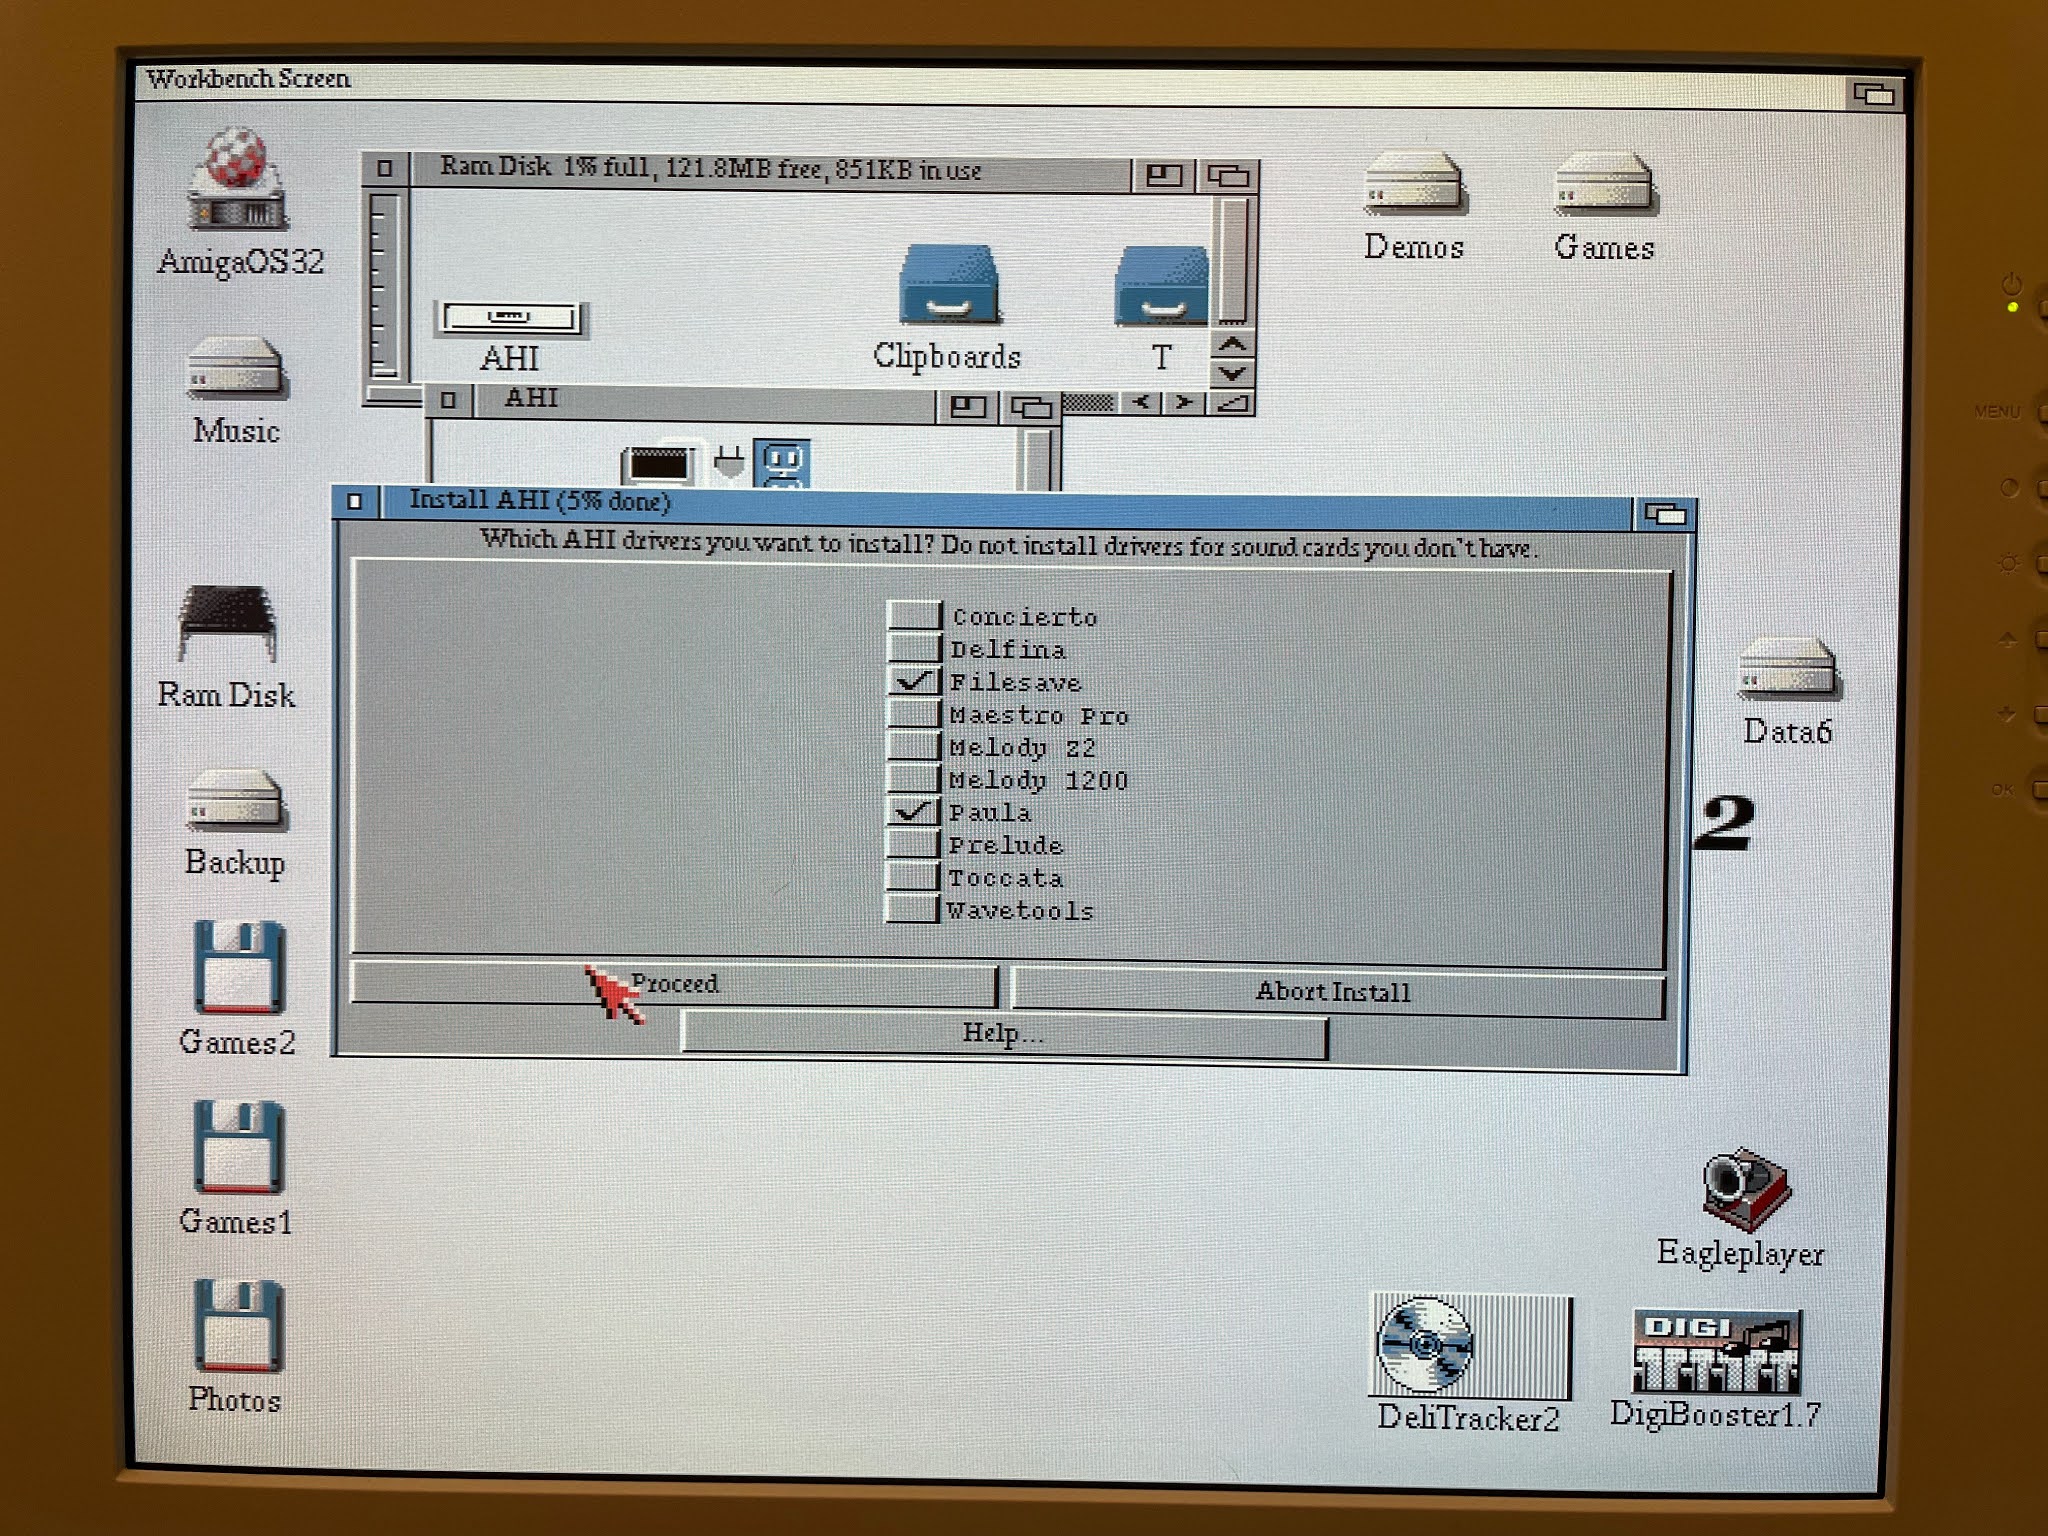Screen dimensions: 2048x1536
Task: Click Ram Disk scroll up arrow
Action: point(1232,345)
